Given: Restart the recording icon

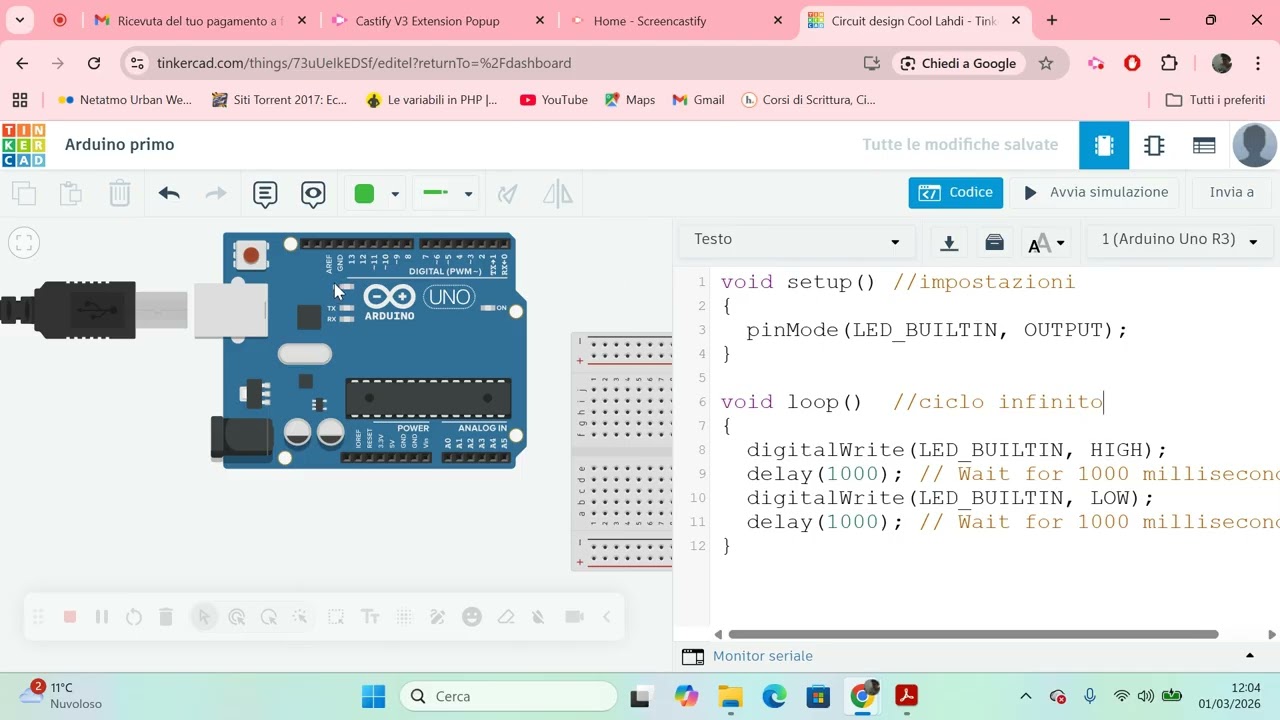Looking at the screenshot, I should click(134, 617).
